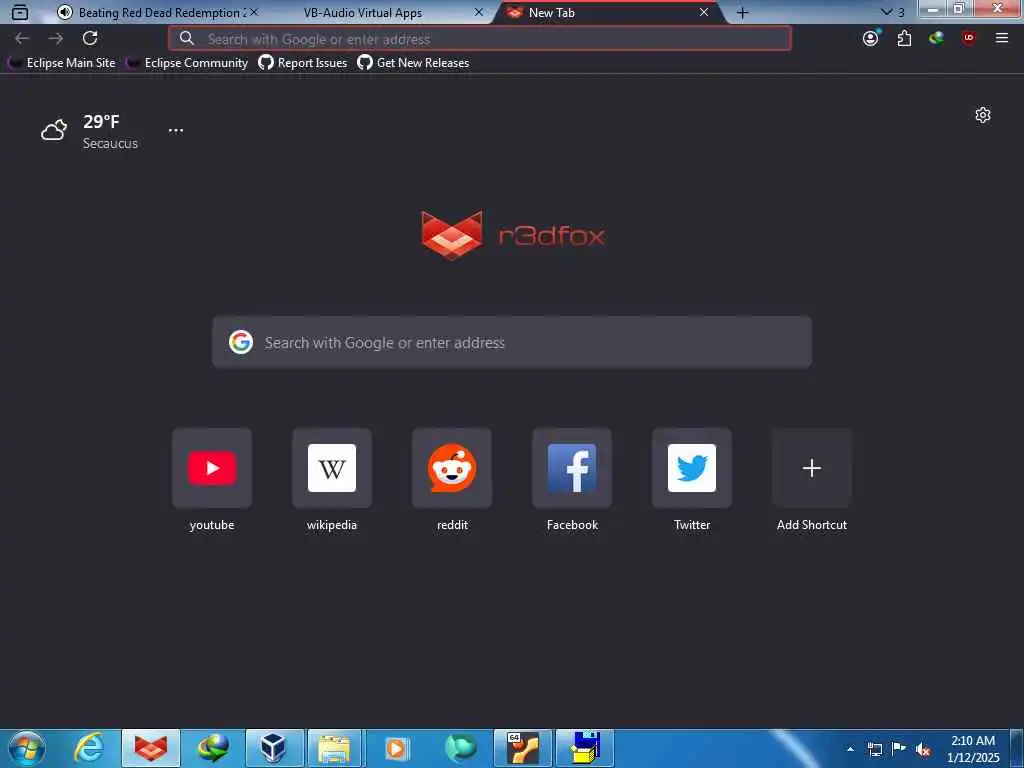
Task: Close the Beating Red Dead Redemption tab
Action: [254, 12]
